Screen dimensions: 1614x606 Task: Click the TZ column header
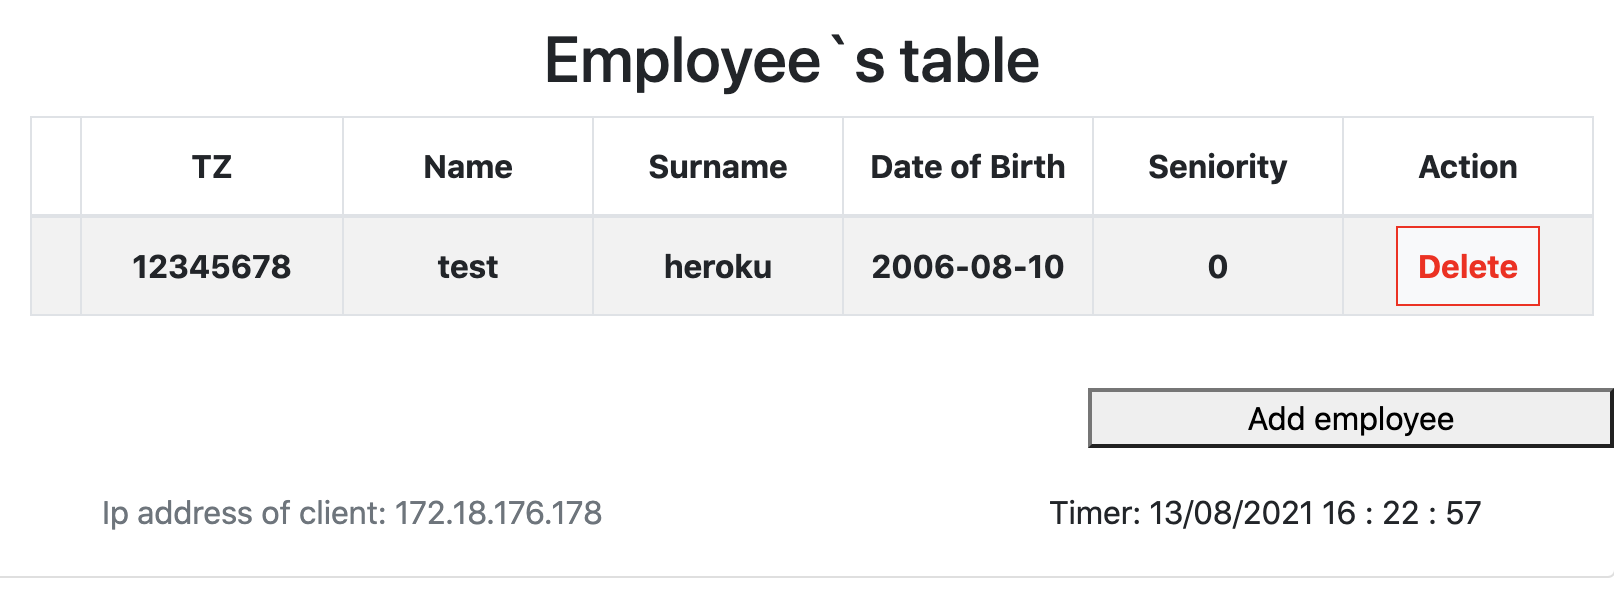211,166
